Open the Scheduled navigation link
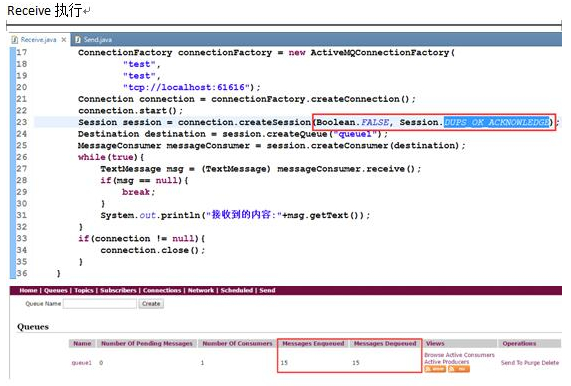 click(237, 290)
